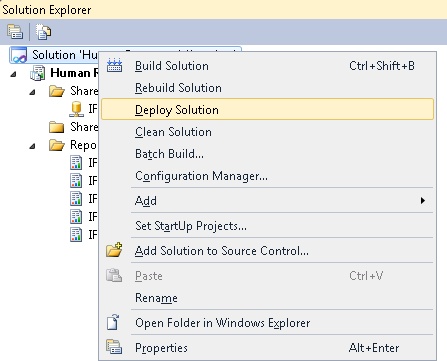Click the Open Folder in Windows Explorer icon
447x361 pixels.
pyautogui.click(x=113, y=322)
